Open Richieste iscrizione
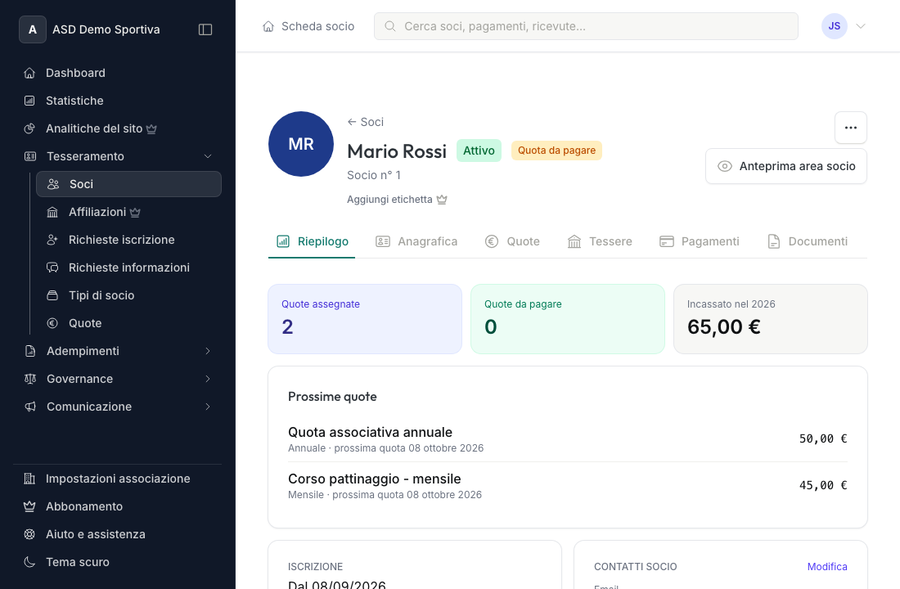The image size is (900, 589). 129,240
